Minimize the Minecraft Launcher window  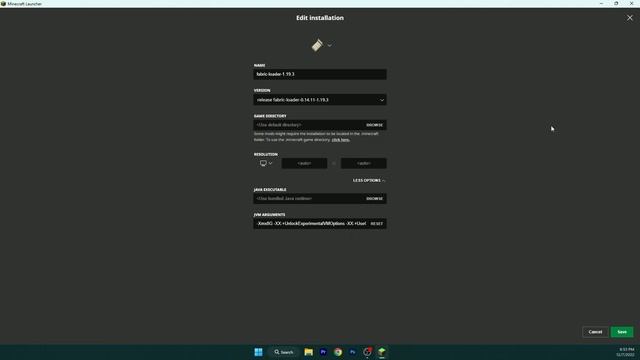(x=601, y=4)
